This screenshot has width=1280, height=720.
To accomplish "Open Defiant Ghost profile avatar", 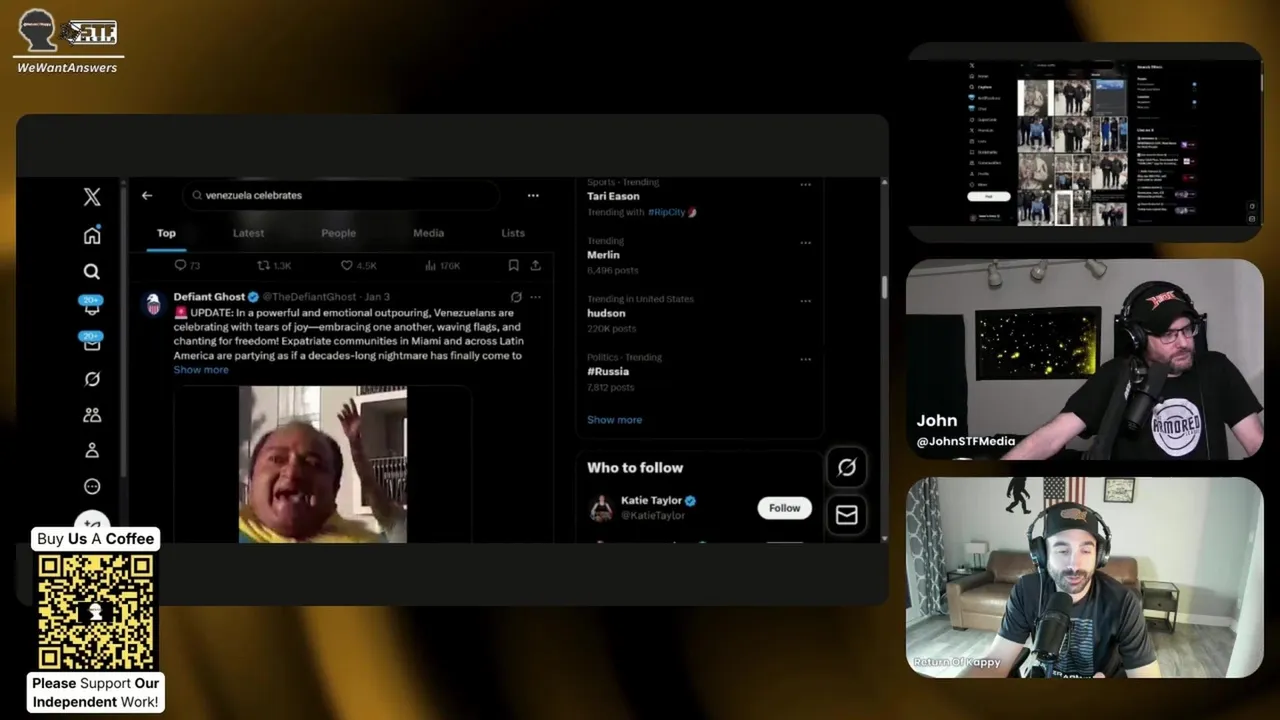I will (x=153, y=304).
